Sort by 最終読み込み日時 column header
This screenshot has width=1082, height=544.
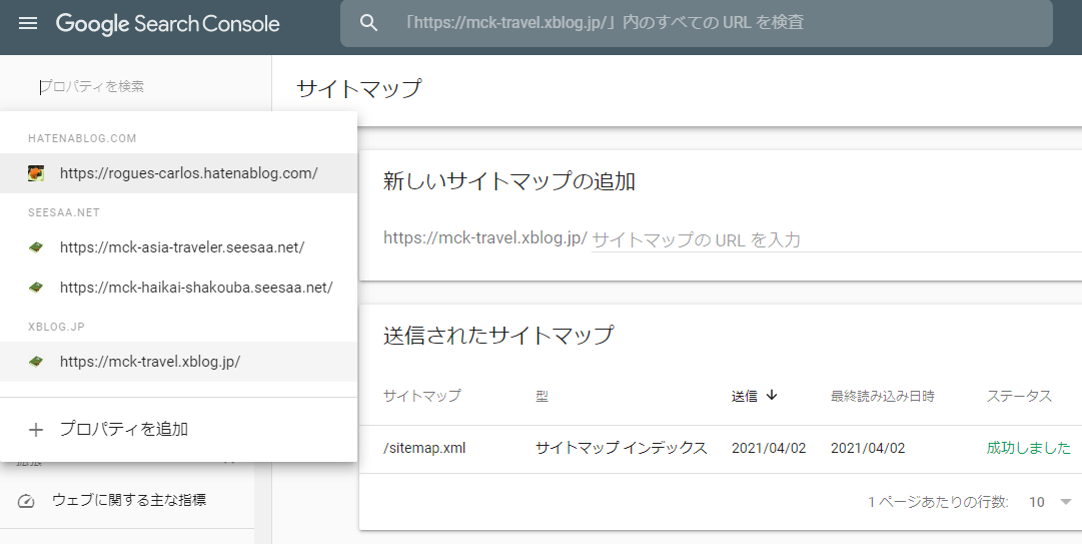[883, 396]
